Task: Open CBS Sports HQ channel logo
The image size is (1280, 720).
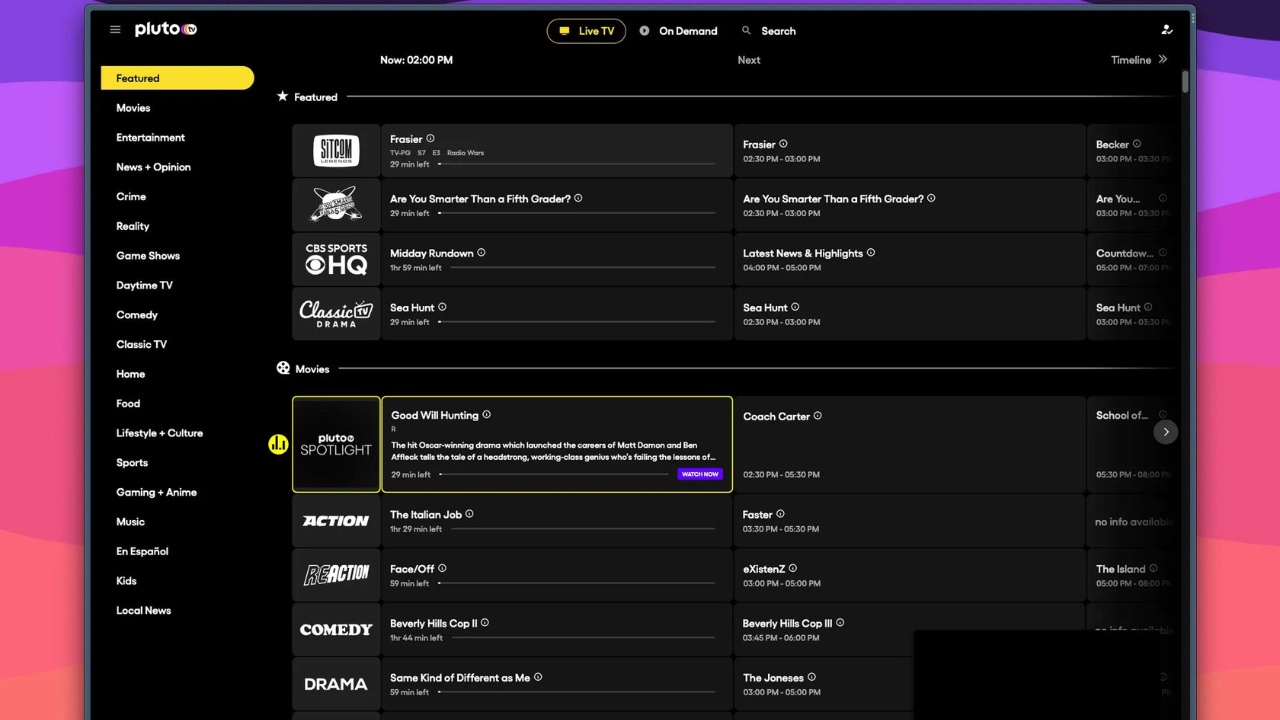Action: coord(336,260)
